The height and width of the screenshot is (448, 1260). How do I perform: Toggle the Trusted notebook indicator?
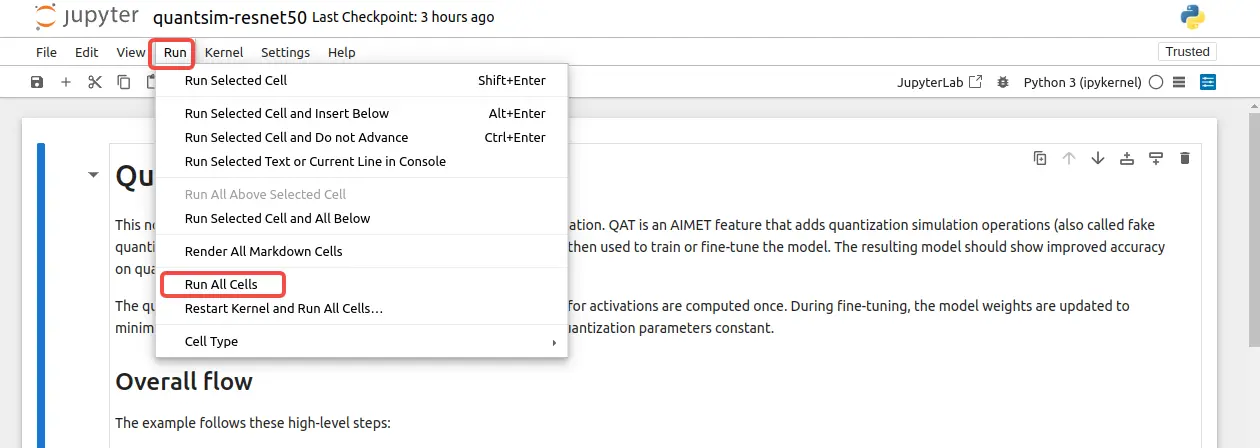(x=1188, y=52)
